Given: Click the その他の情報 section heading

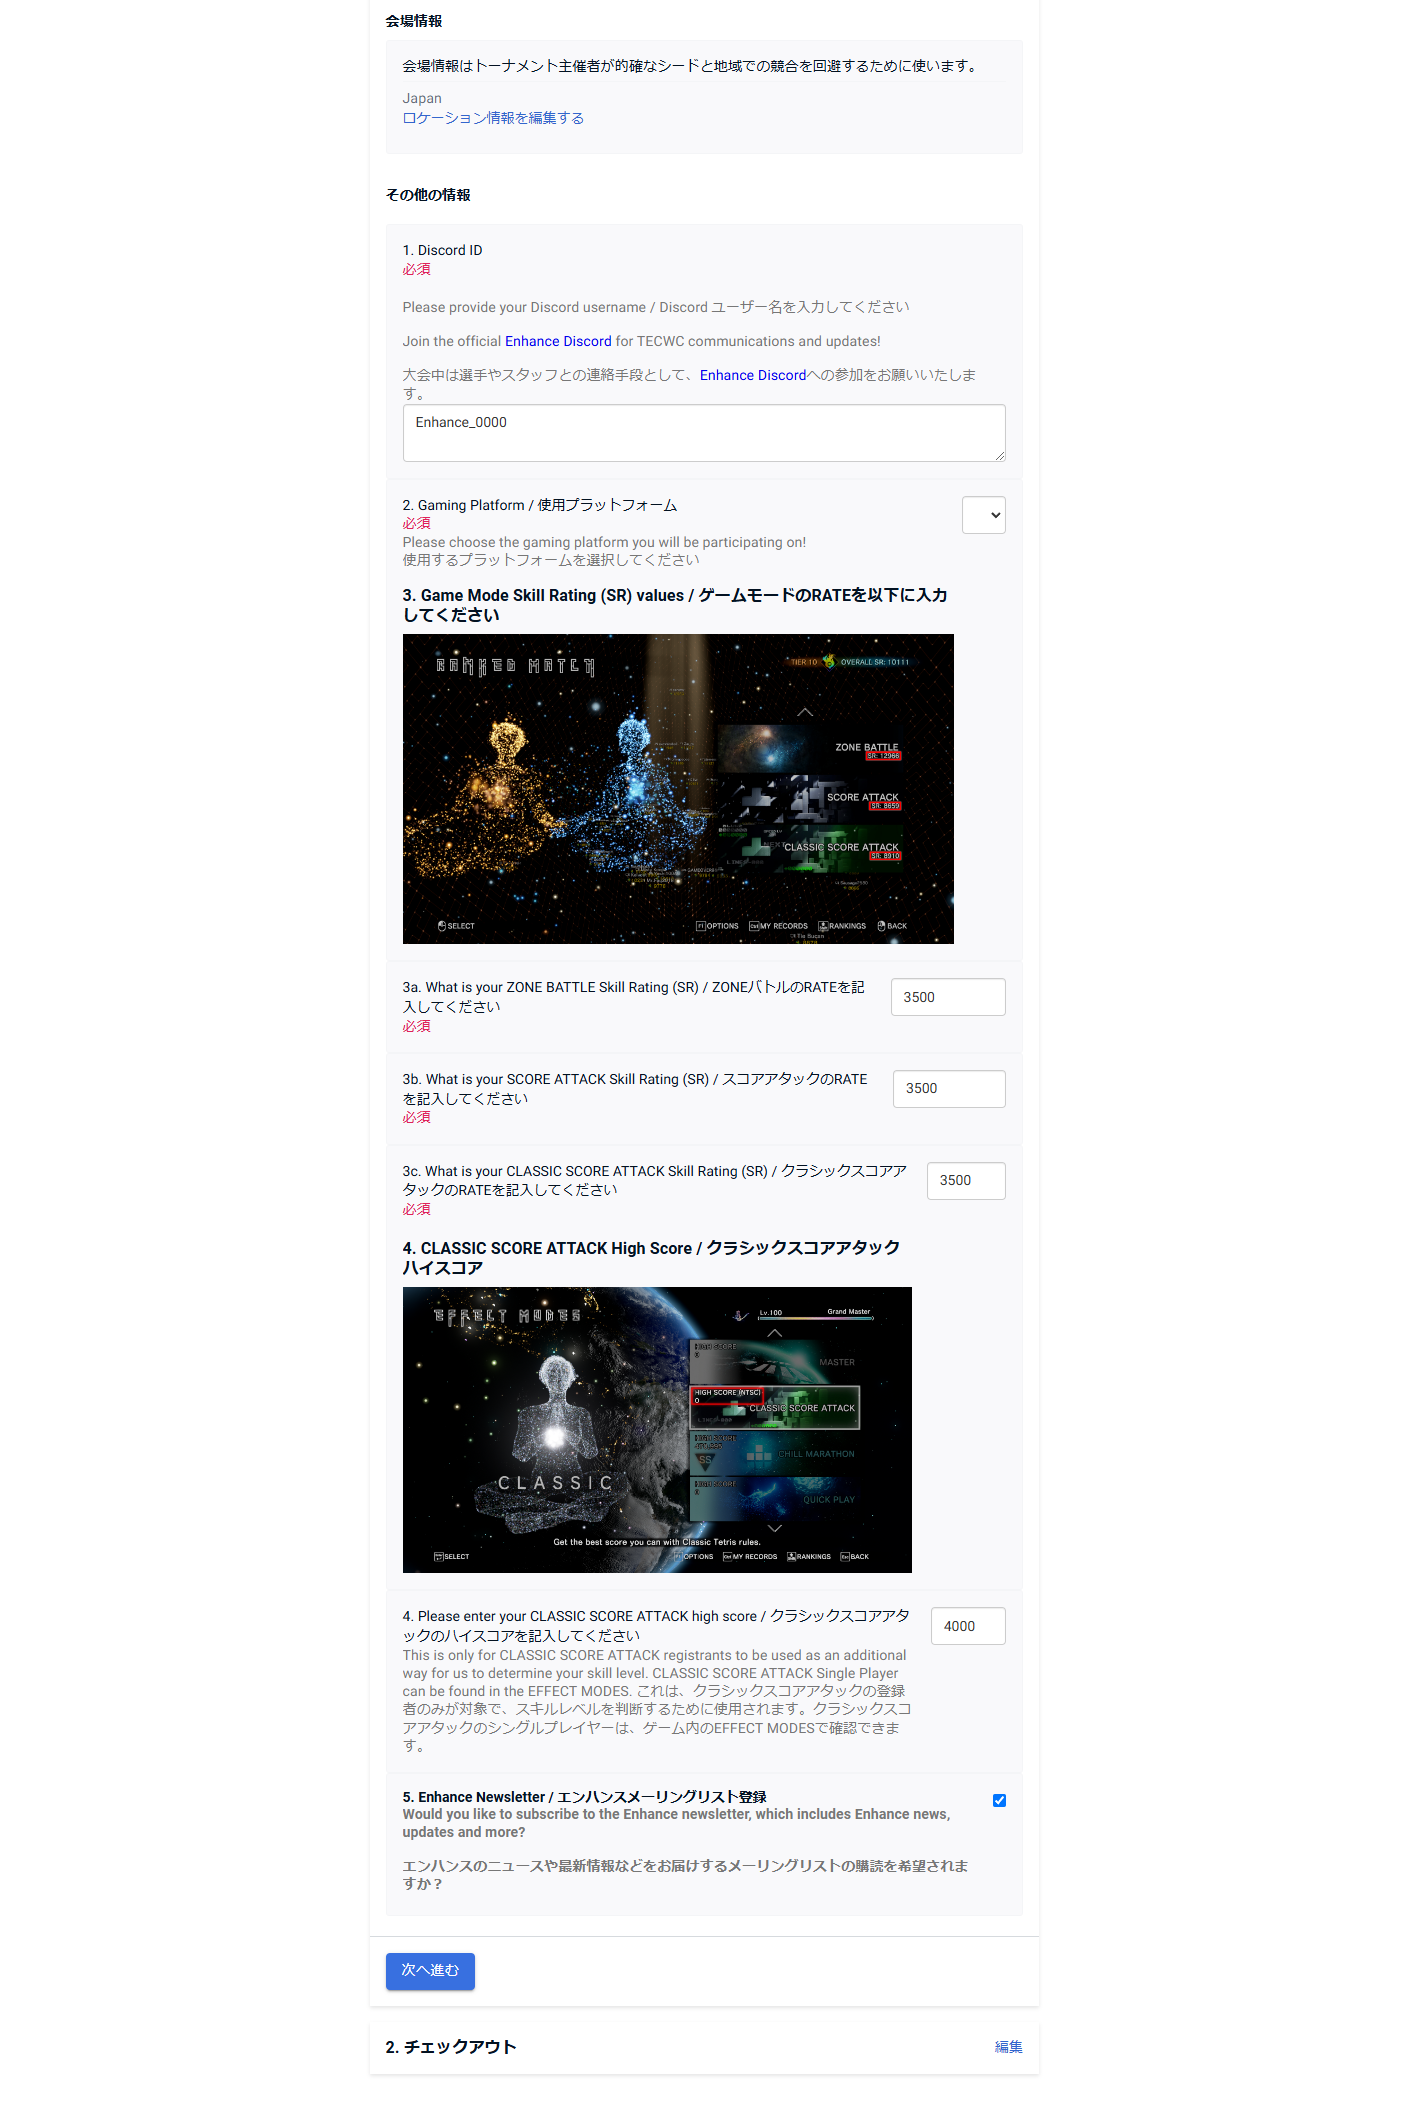Looking at the screenshot, I should [428, 195].
